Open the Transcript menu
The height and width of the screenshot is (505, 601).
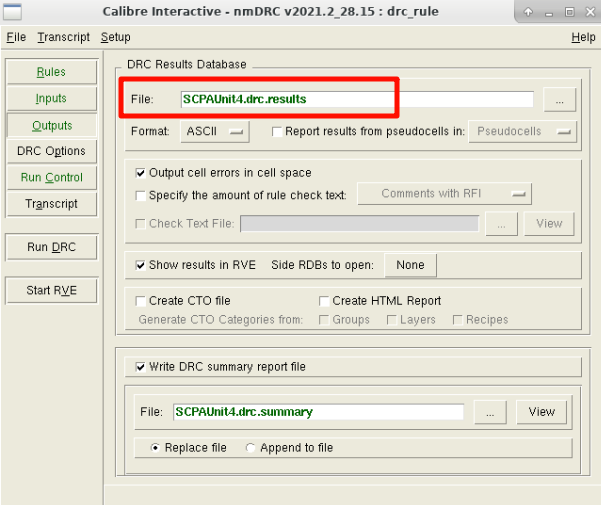[x=64, y=37]
